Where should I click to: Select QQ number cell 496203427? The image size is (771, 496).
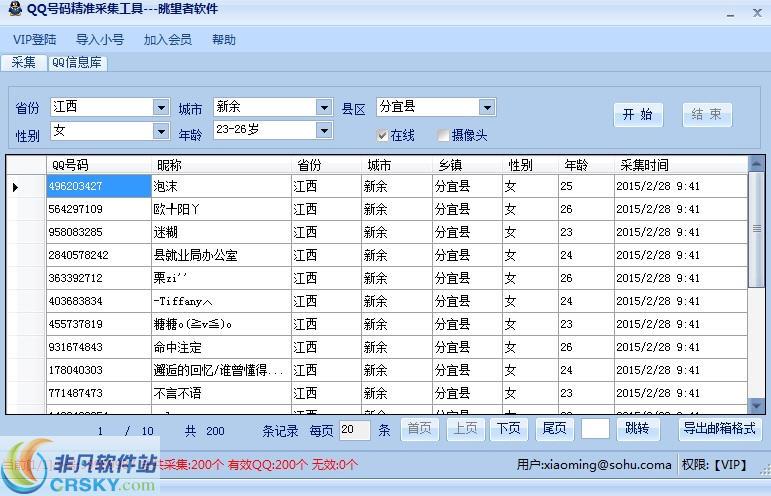click(99, 186)
